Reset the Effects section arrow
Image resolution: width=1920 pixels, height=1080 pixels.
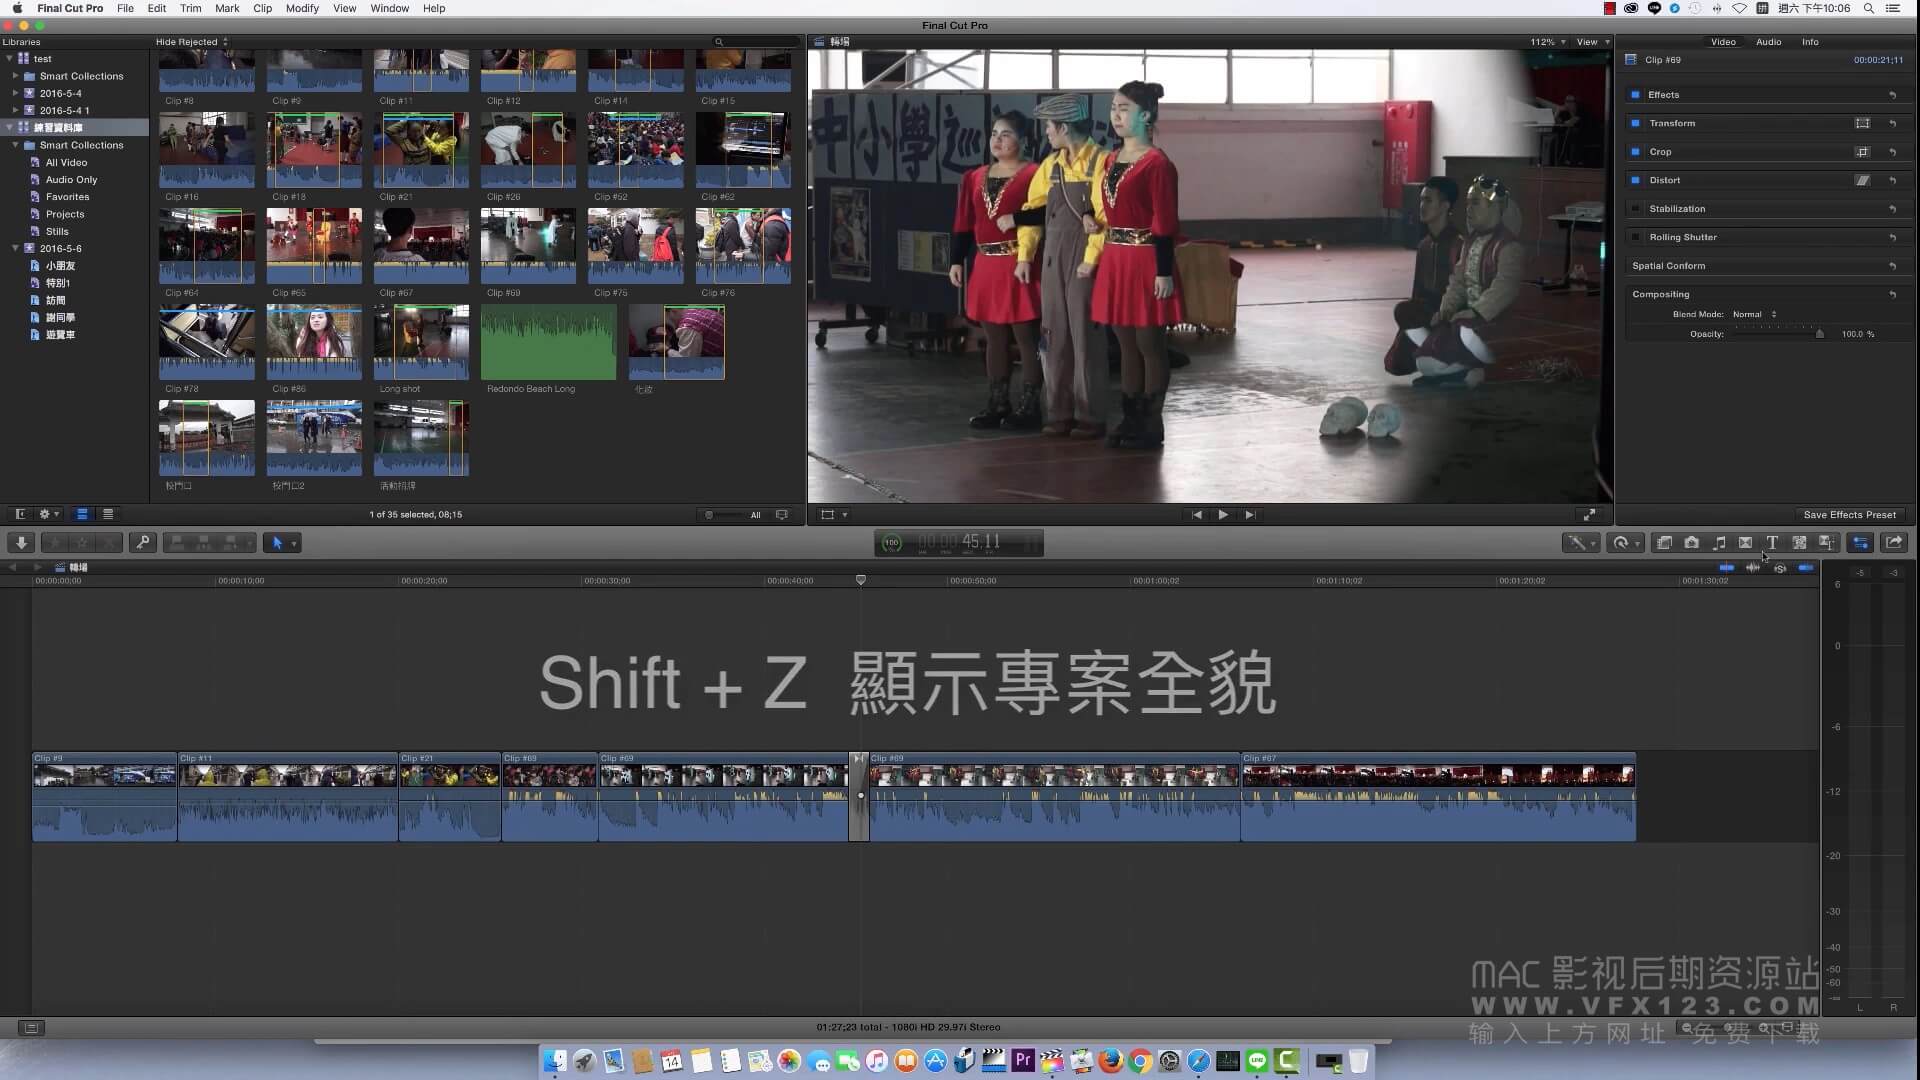pos(1893,95)
